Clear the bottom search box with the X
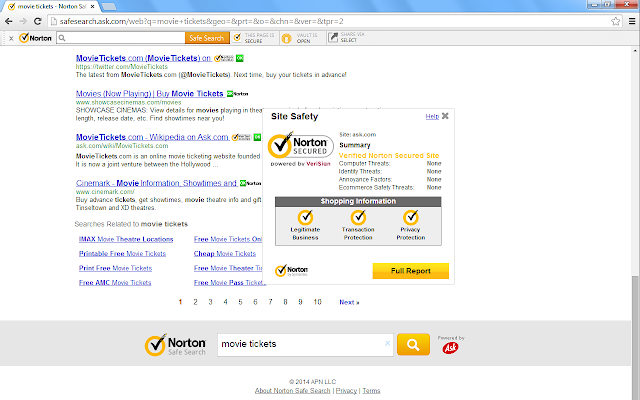Image resolution: width=640 pixels, height=400 pixels. click(387, 344)
